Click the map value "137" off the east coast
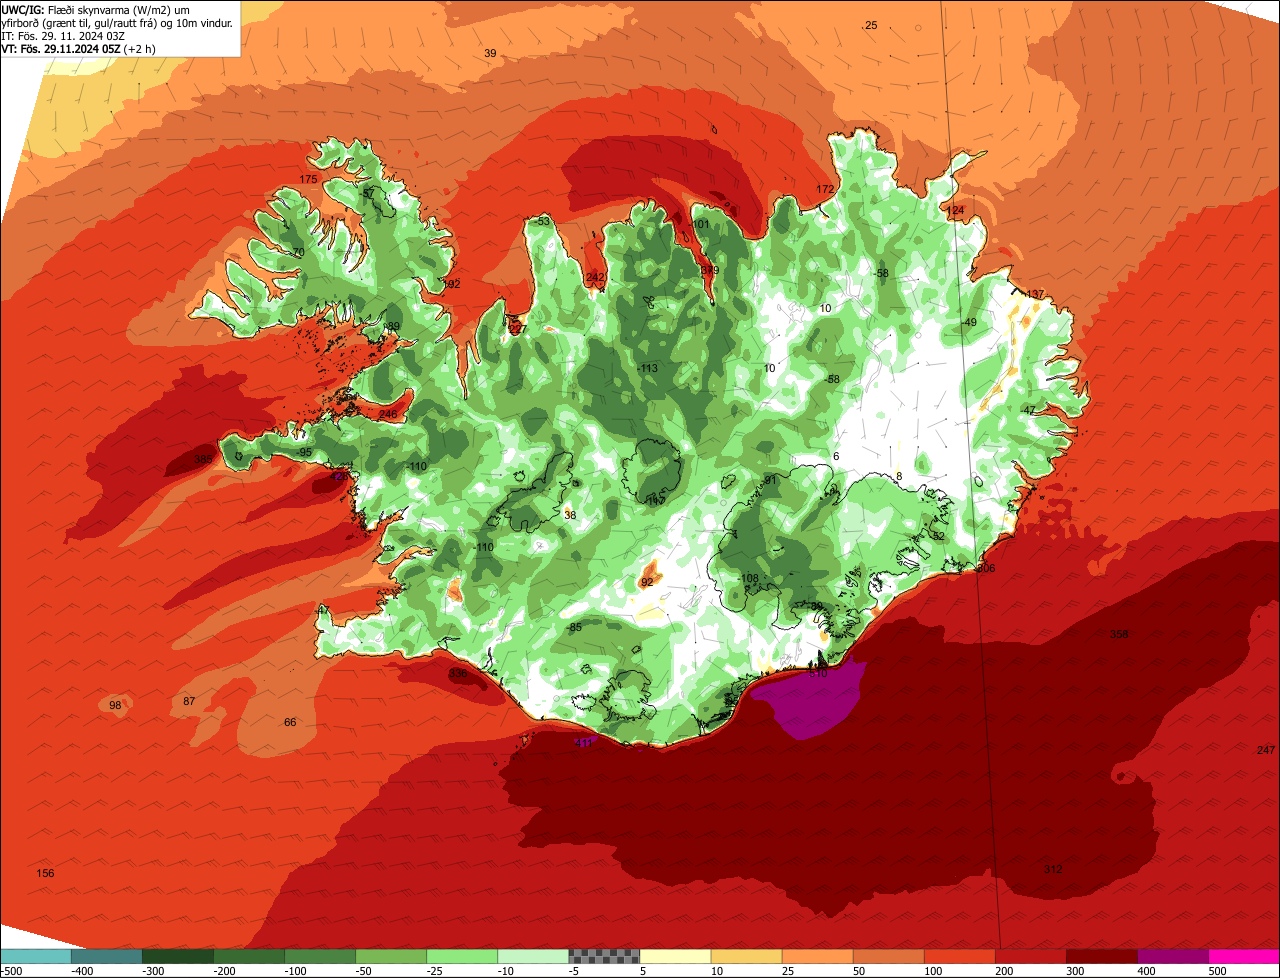 (1035, 294)
